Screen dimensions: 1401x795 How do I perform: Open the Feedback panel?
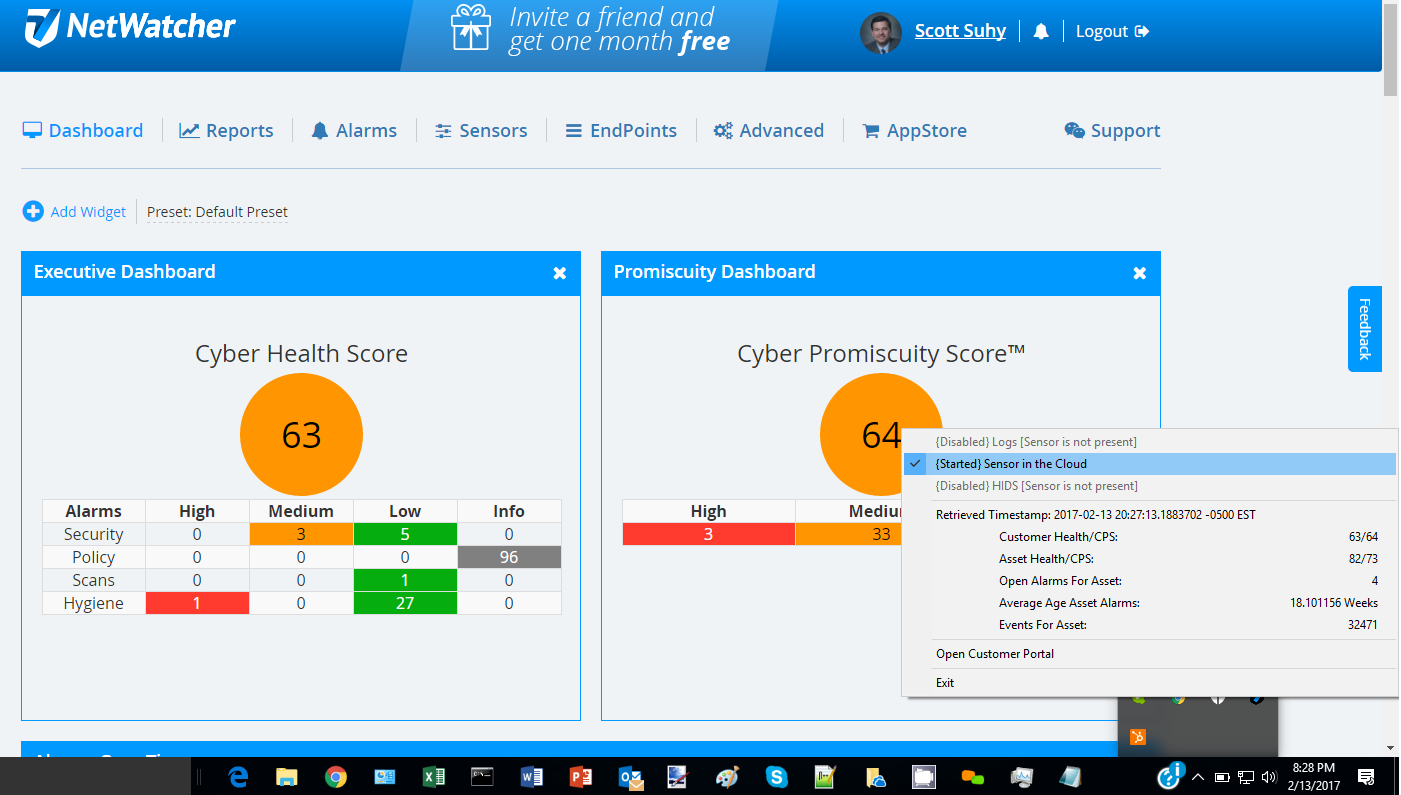tap(1364, 329)
